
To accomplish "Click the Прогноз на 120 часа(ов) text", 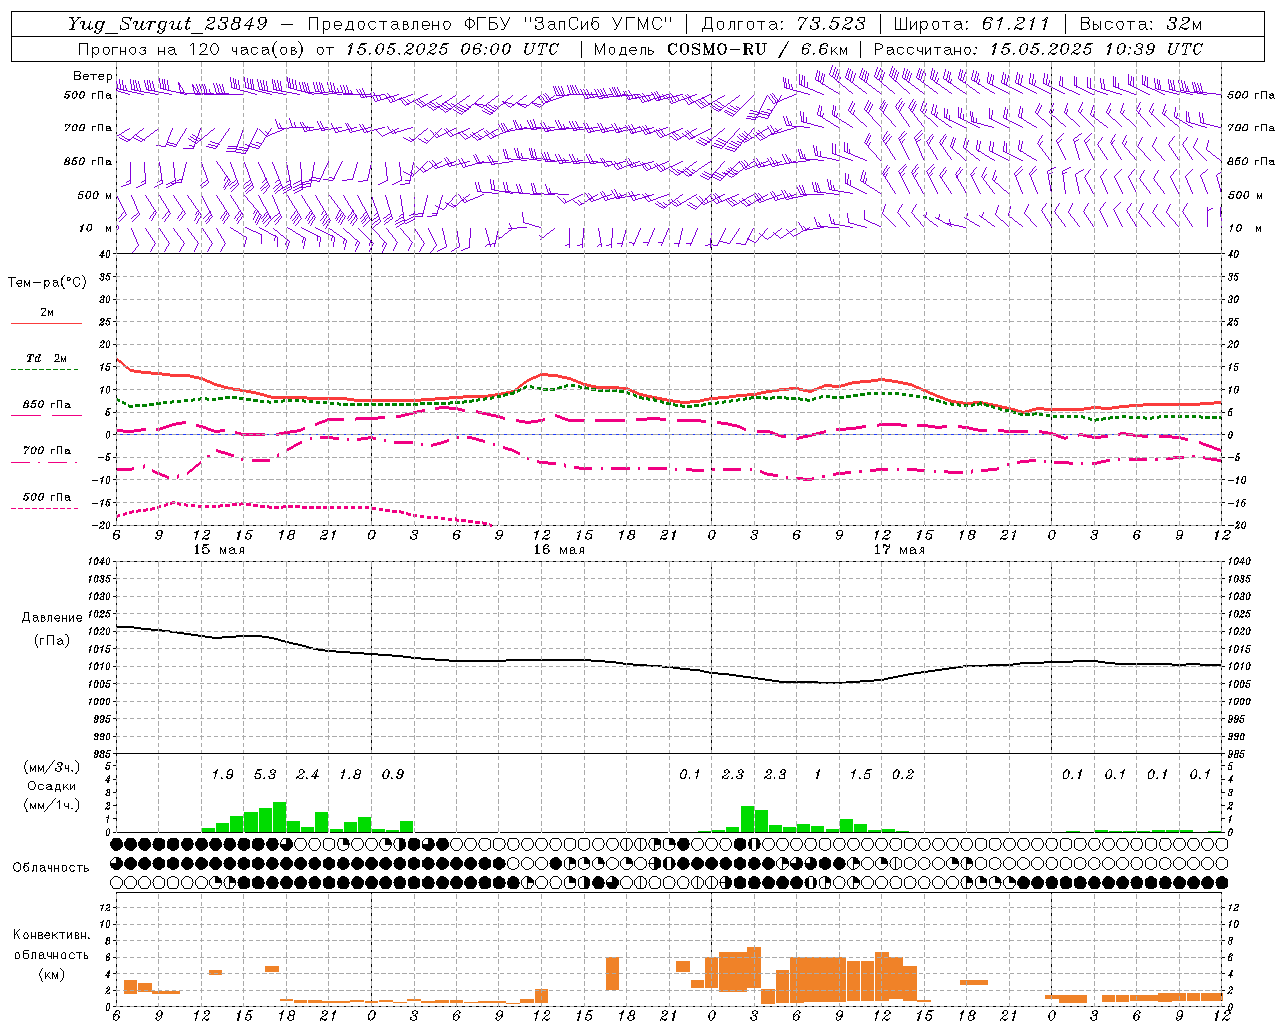I will [192, 49].
